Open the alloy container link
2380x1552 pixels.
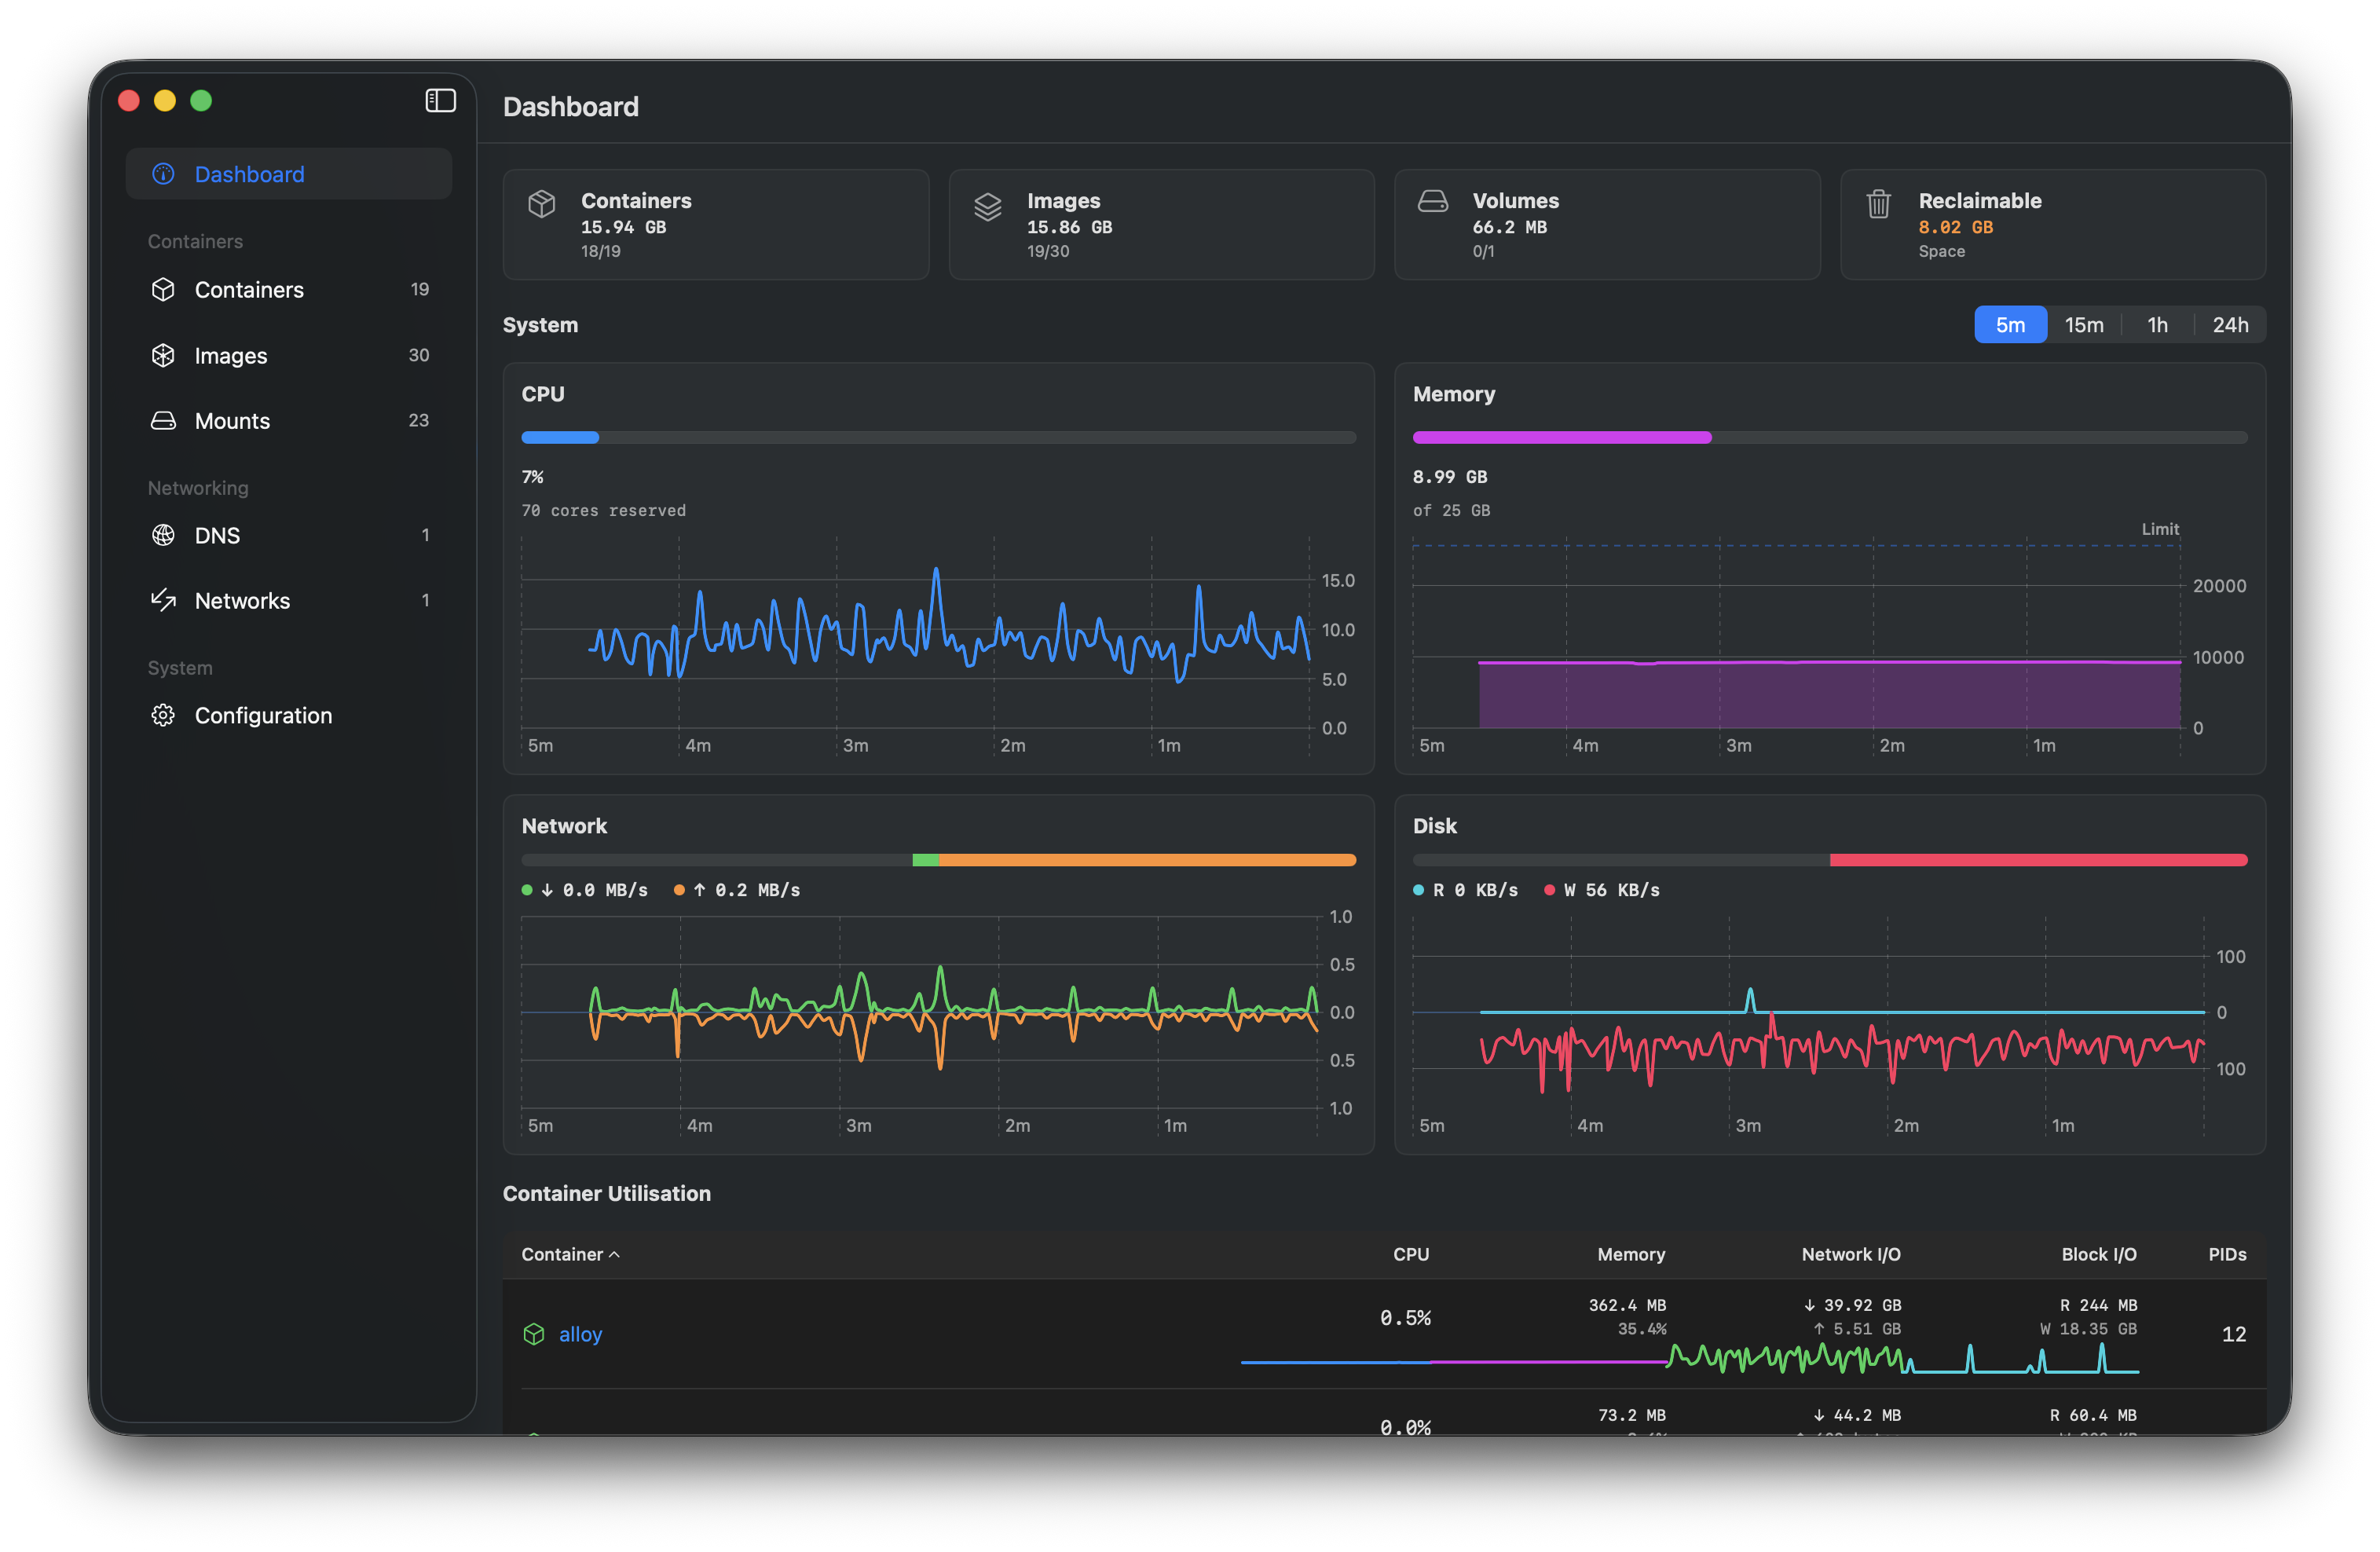tap(580, 1334)
